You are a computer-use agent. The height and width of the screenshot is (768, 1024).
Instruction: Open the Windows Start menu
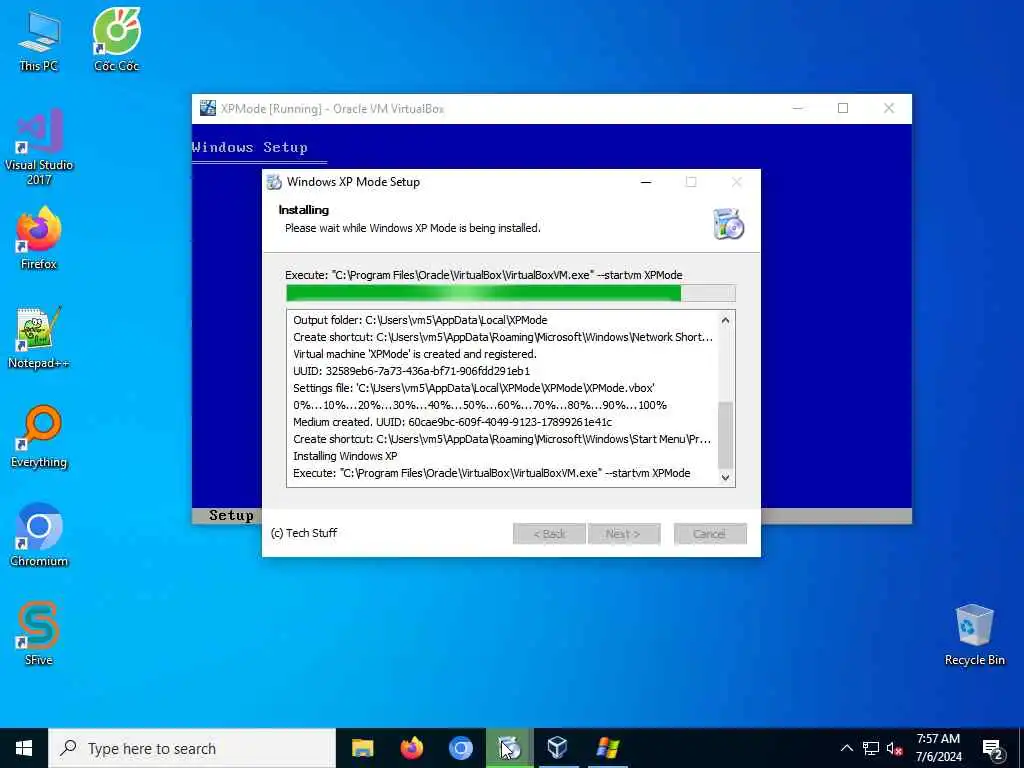click(x=24, y=748)
